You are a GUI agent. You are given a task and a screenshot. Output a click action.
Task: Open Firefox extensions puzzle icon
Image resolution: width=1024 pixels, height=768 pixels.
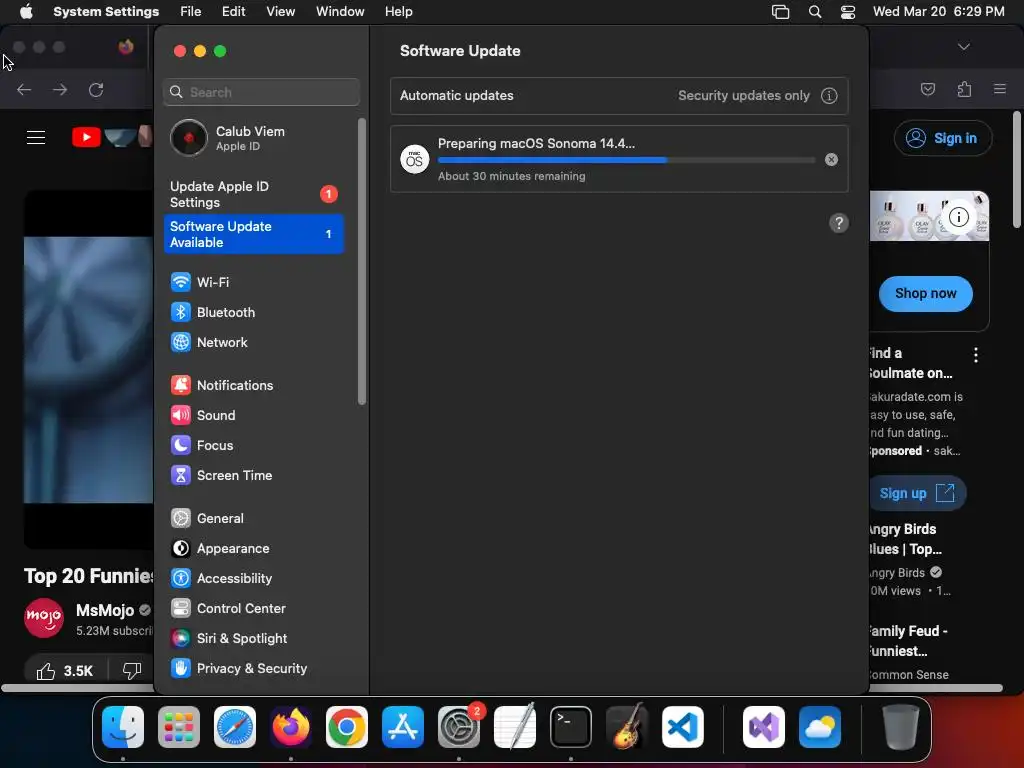click(964, 89)
